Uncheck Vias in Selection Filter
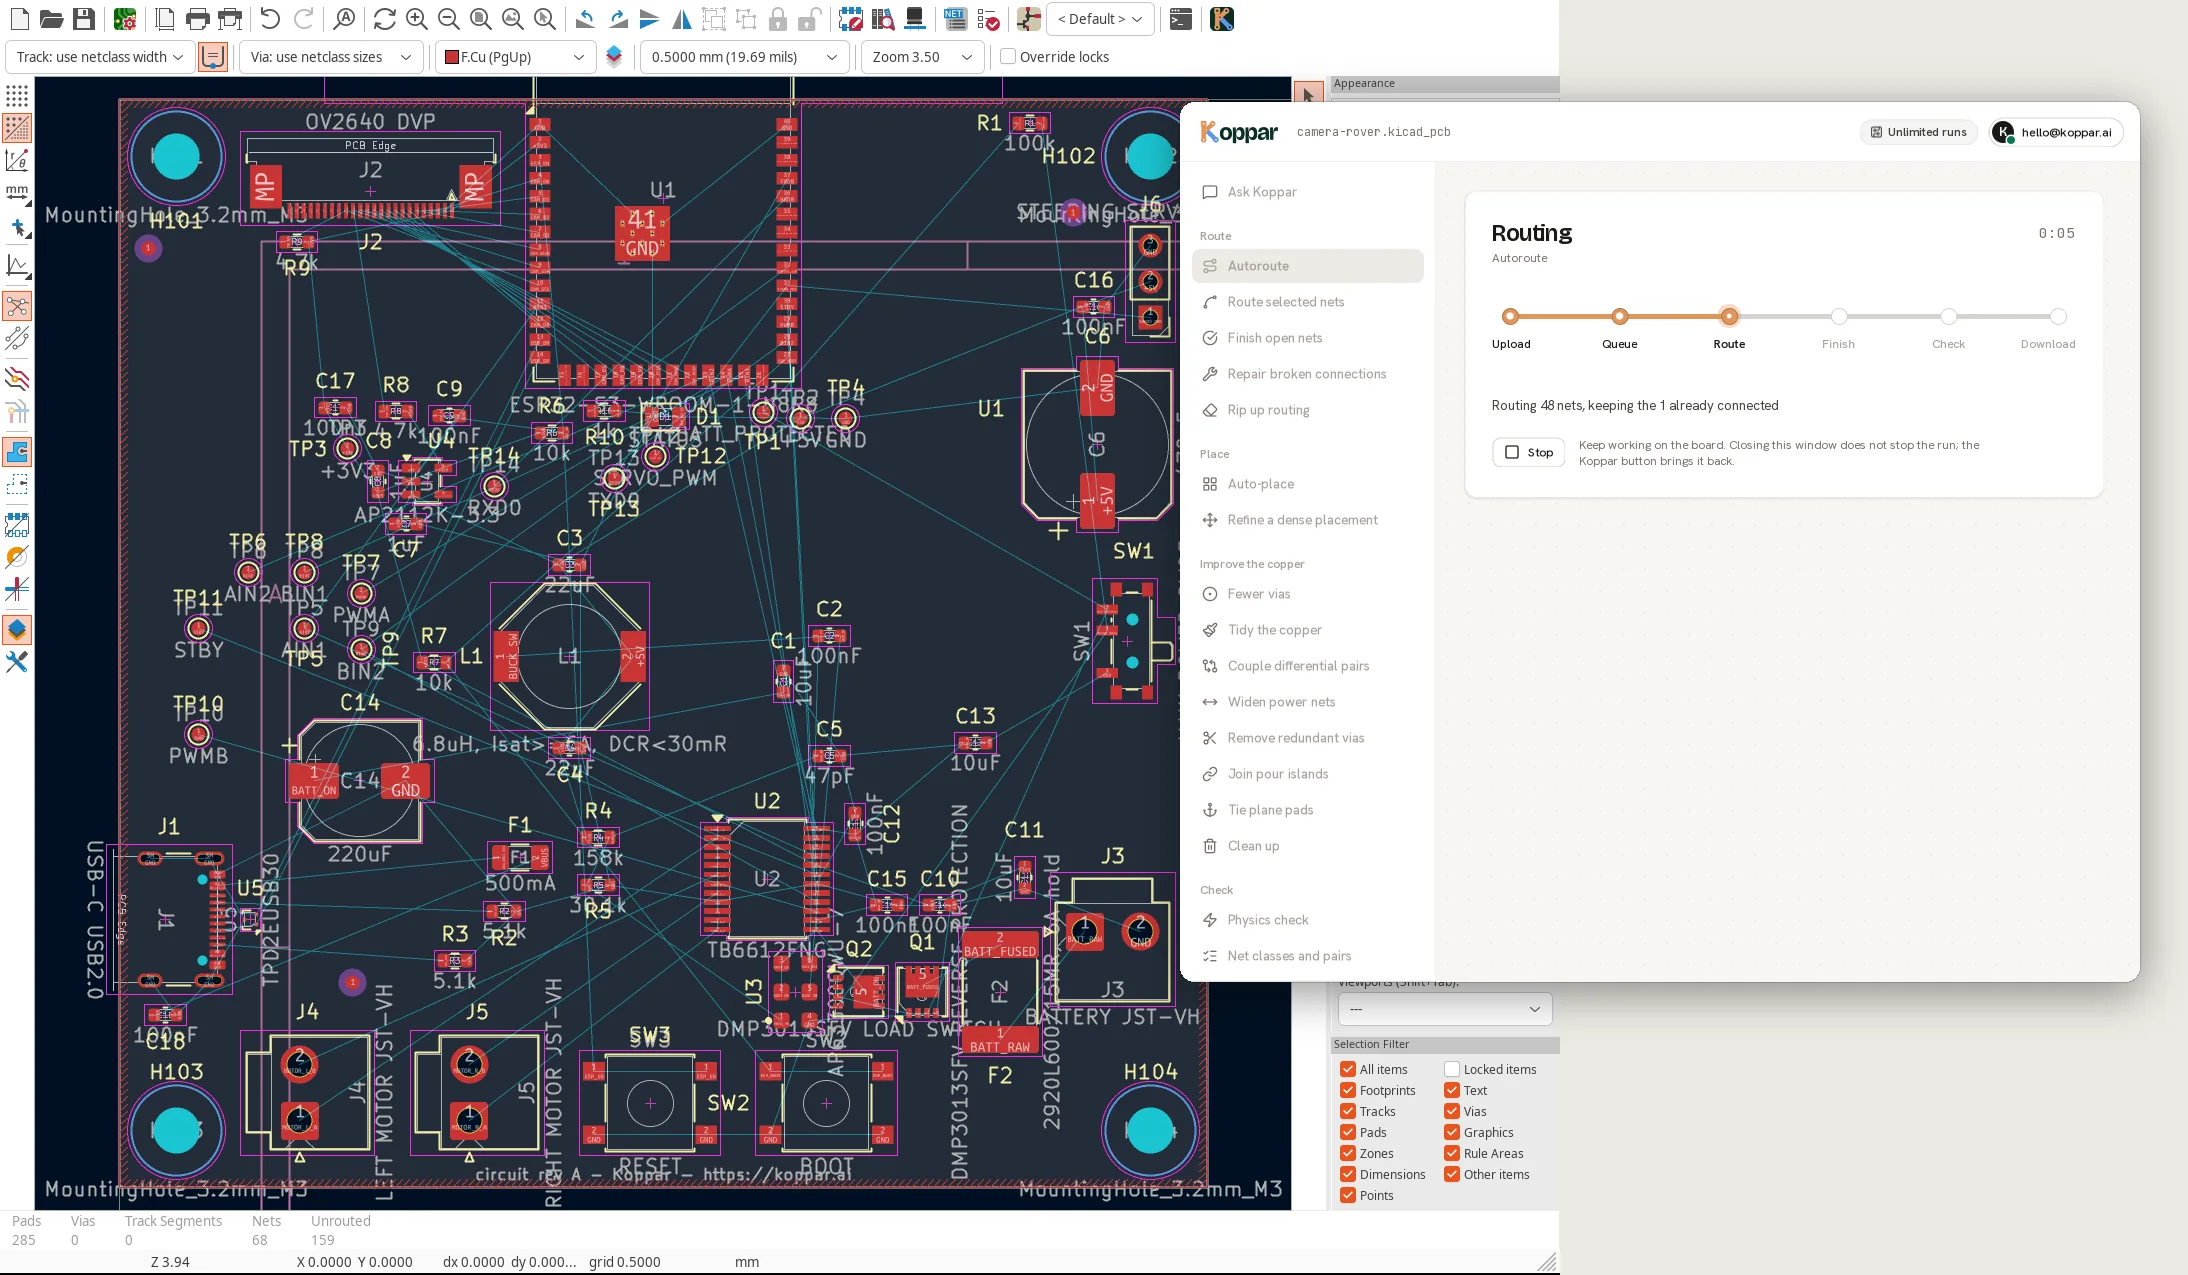Screen dimensions: 2188x1275 tap(1452, 1111)
